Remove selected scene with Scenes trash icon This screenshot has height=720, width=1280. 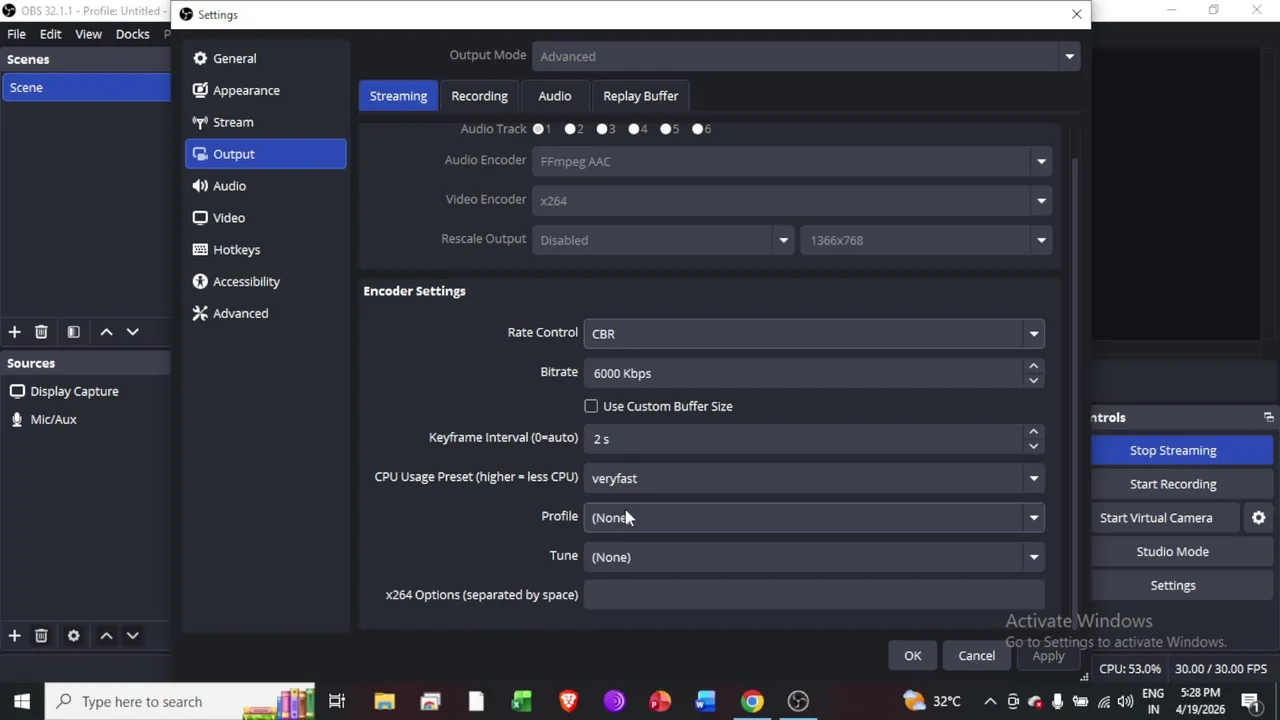(41, 332)
